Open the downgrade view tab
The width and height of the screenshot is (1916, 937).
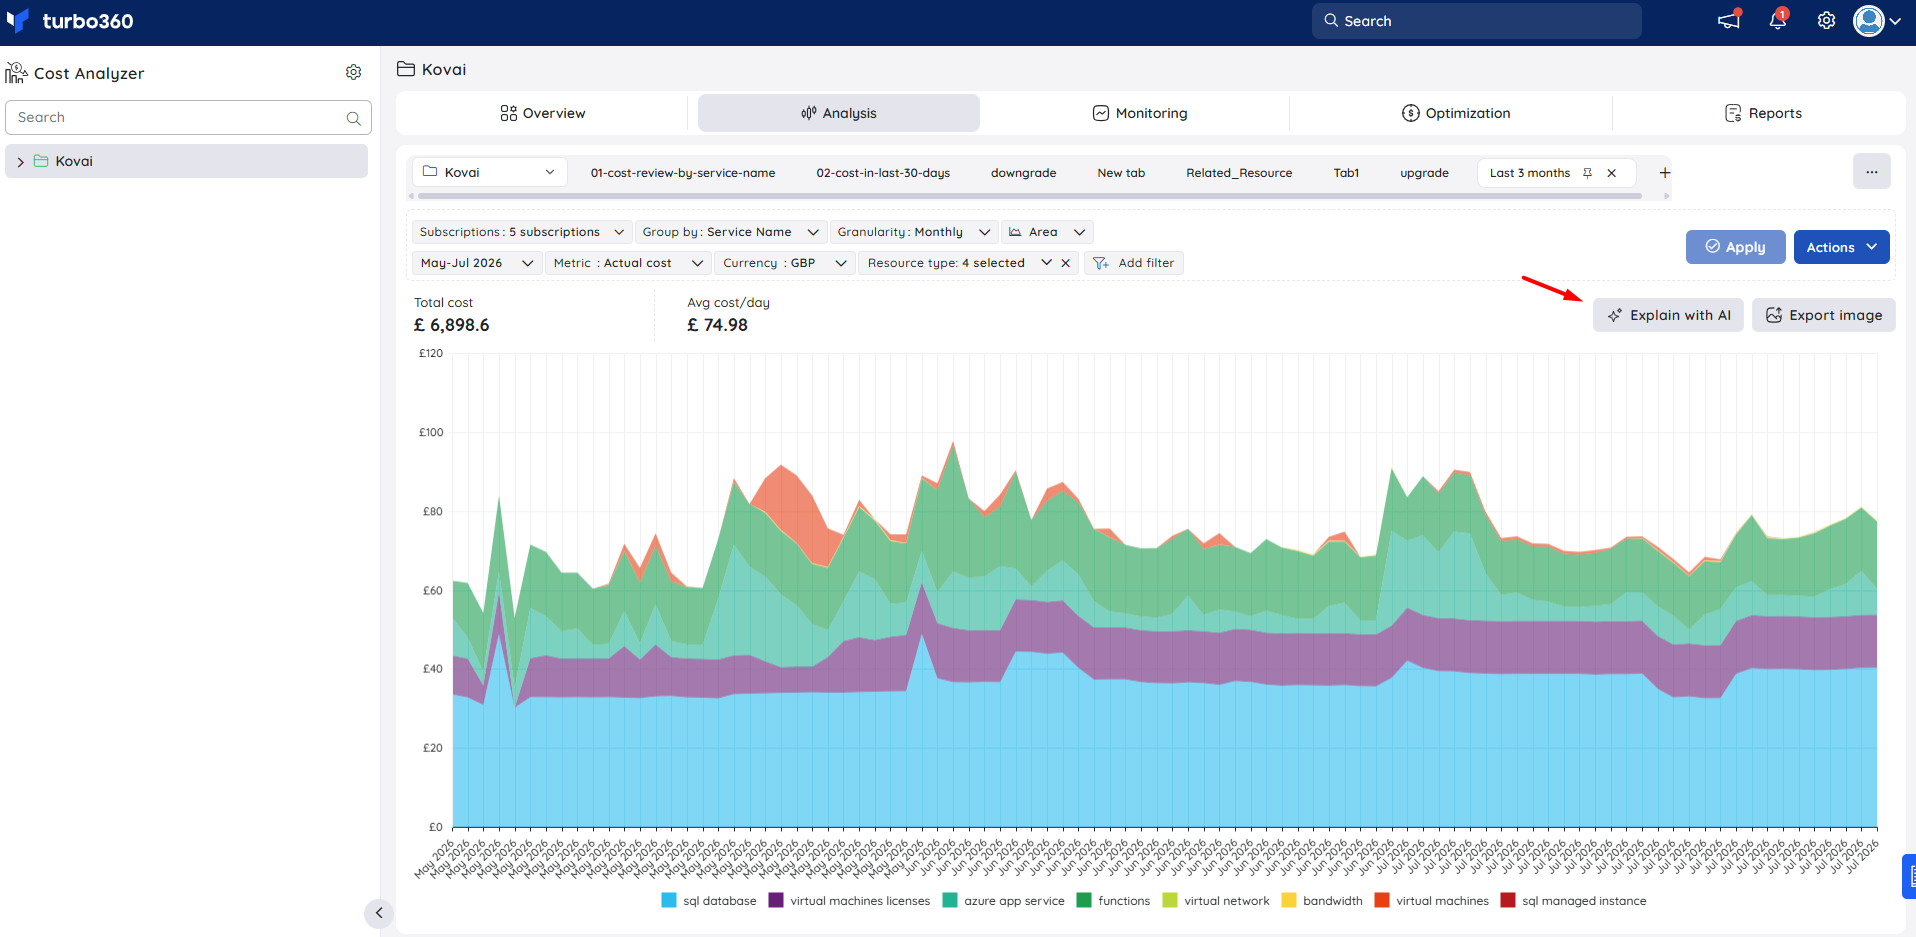(x=1024, y=173)
